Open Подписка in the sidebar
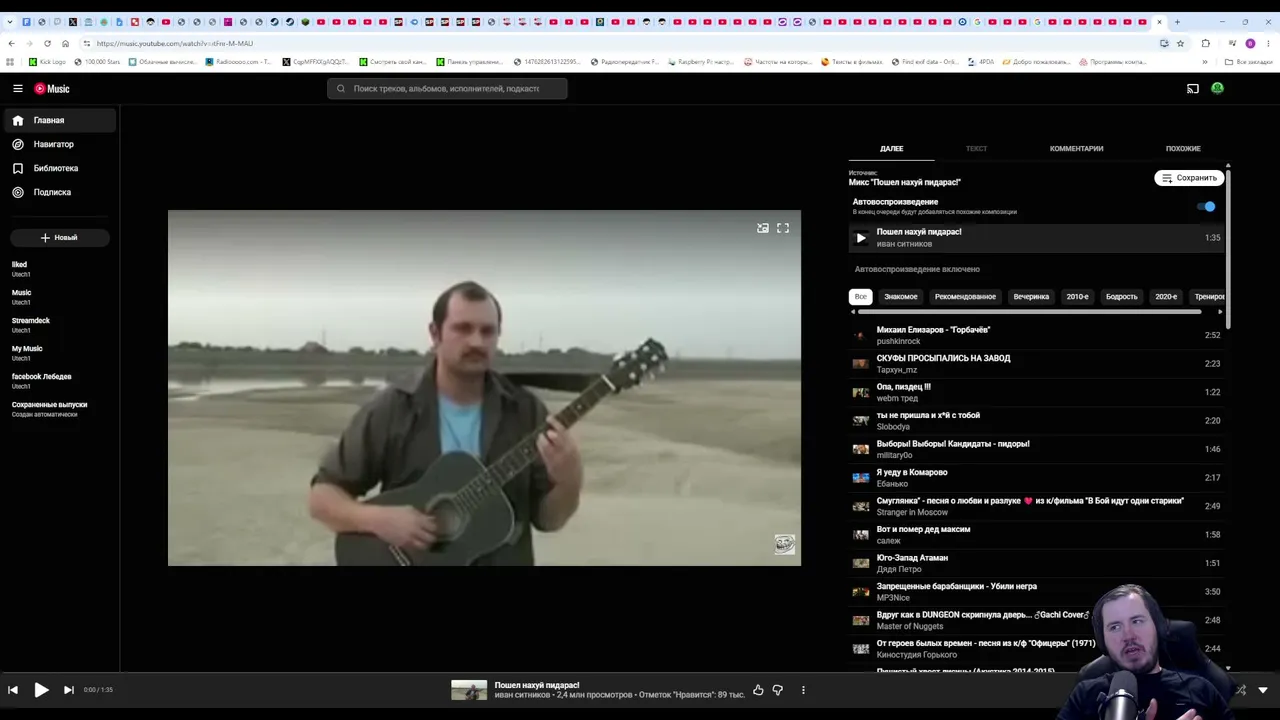This screenshot has width=1280, height=720. coord(58,192)
